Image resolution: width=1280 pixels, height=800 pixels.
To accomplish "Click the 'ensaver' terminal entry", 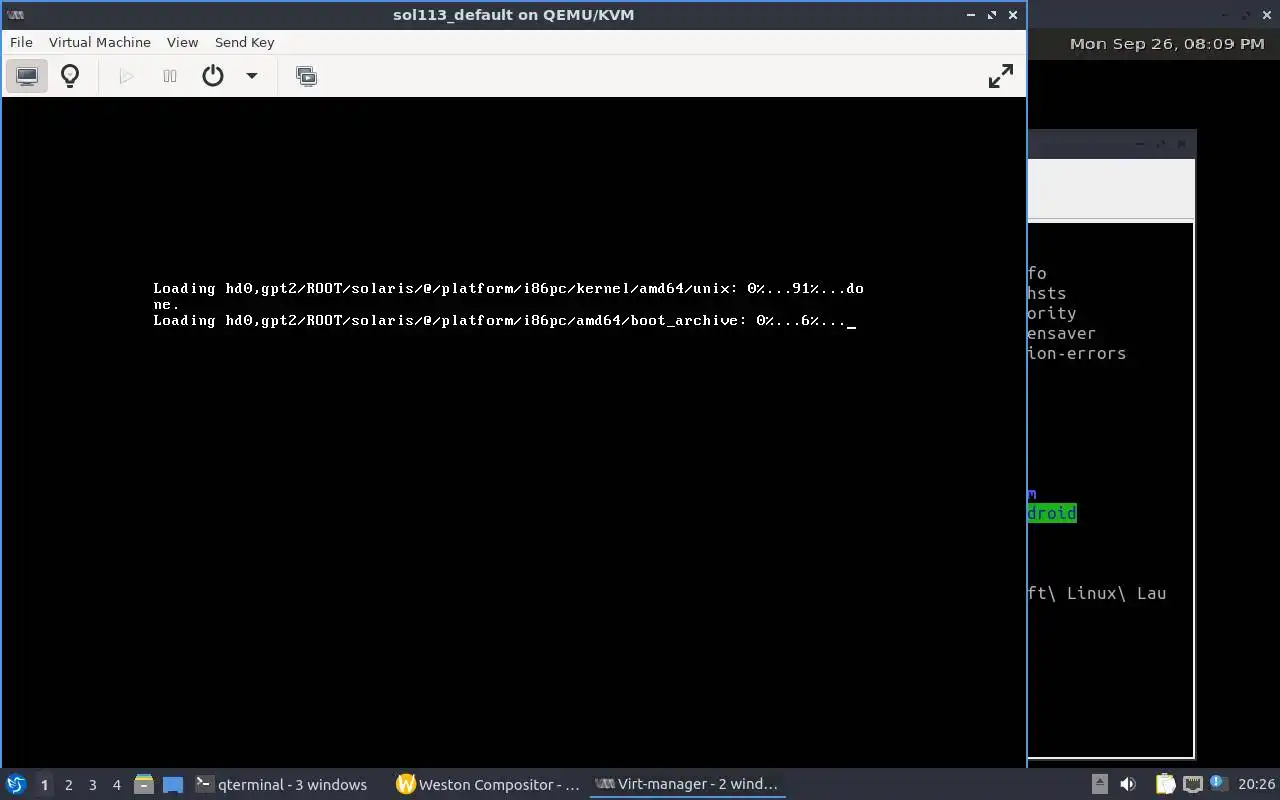I will 1062,333.
